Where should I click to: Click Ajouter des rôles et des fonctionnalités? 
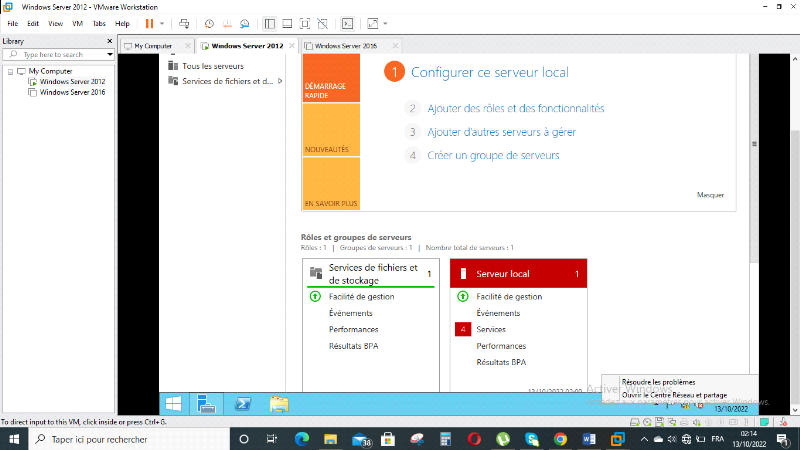515,108
